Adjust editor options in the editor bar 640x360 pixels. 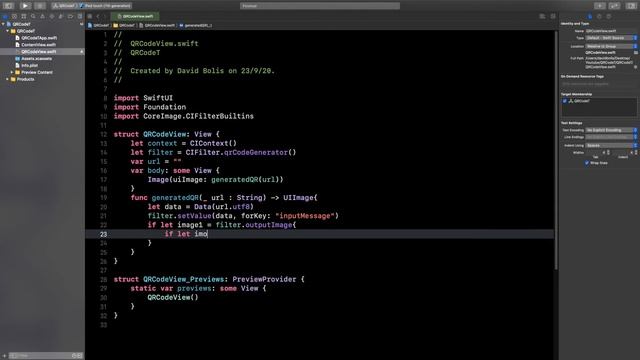coord(542,16)
